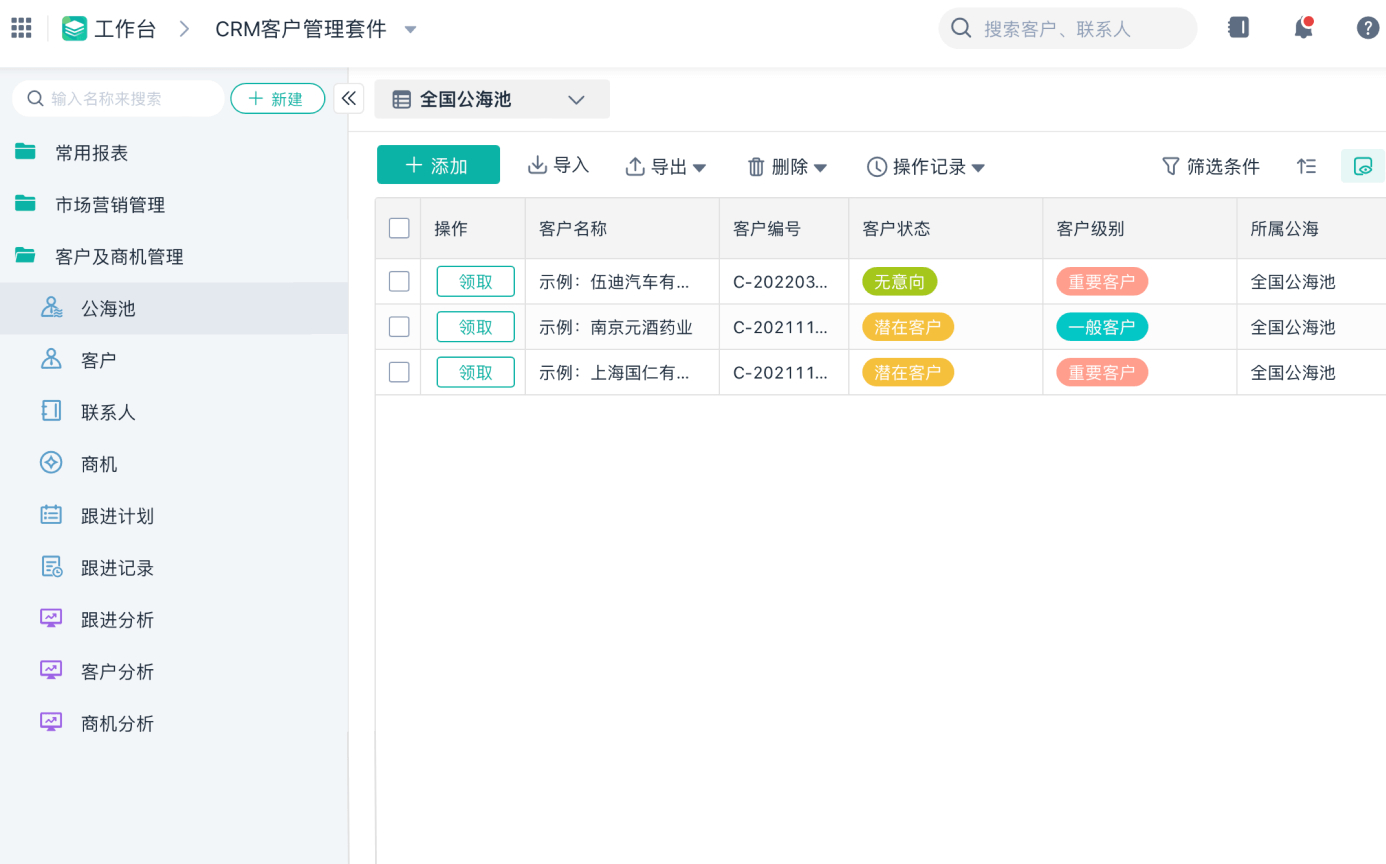1386x864 pixels.
Task: Click the 一般客户 level tag
Action: [x=1102, y=327]
